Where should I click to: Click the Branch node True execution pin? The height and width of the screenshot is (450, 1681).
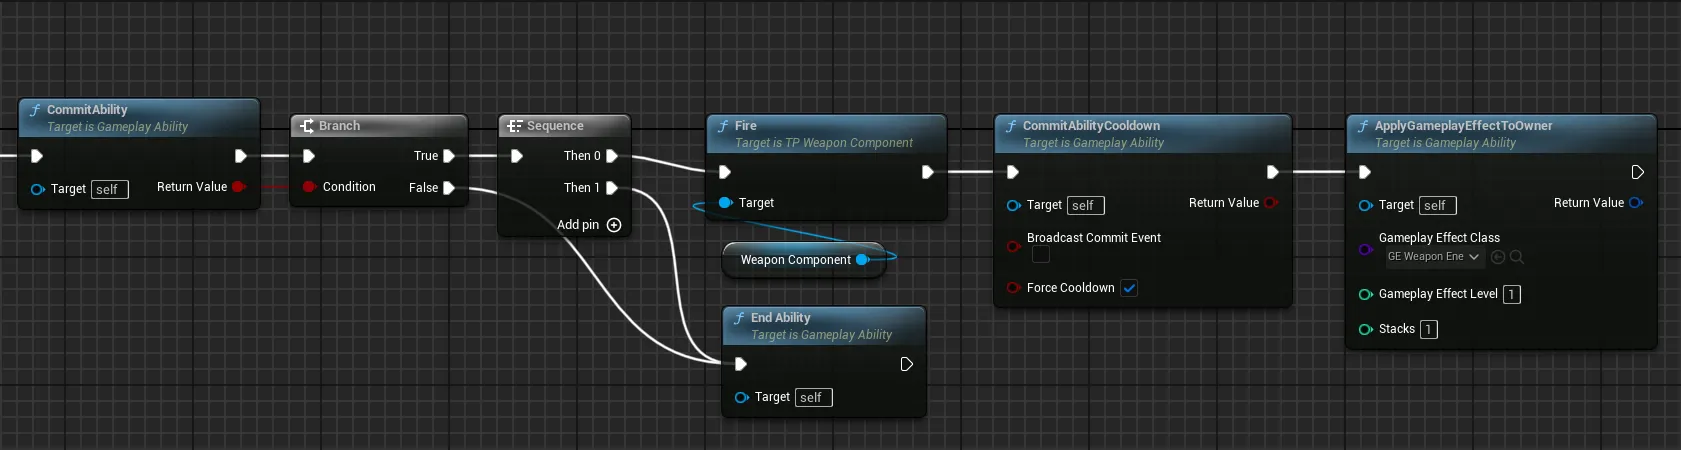pyautogui.click(x=449, y=156)
